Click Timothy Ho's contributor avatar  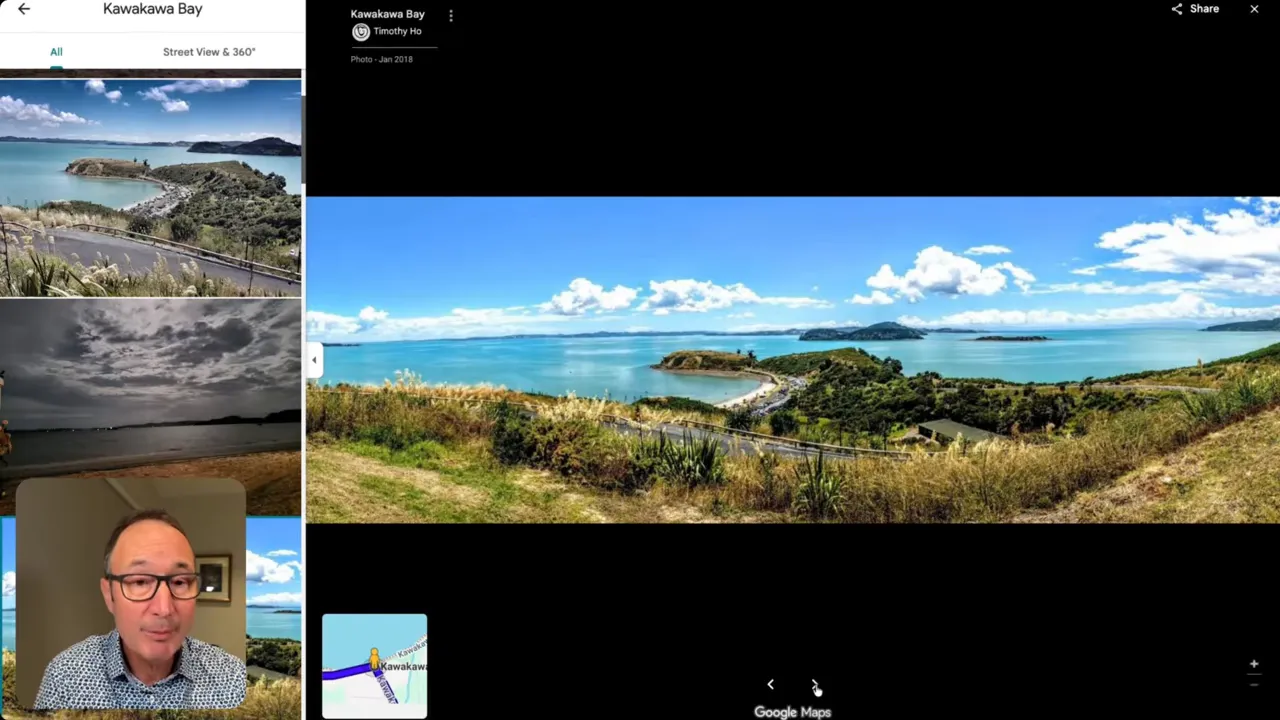[360, 31]
